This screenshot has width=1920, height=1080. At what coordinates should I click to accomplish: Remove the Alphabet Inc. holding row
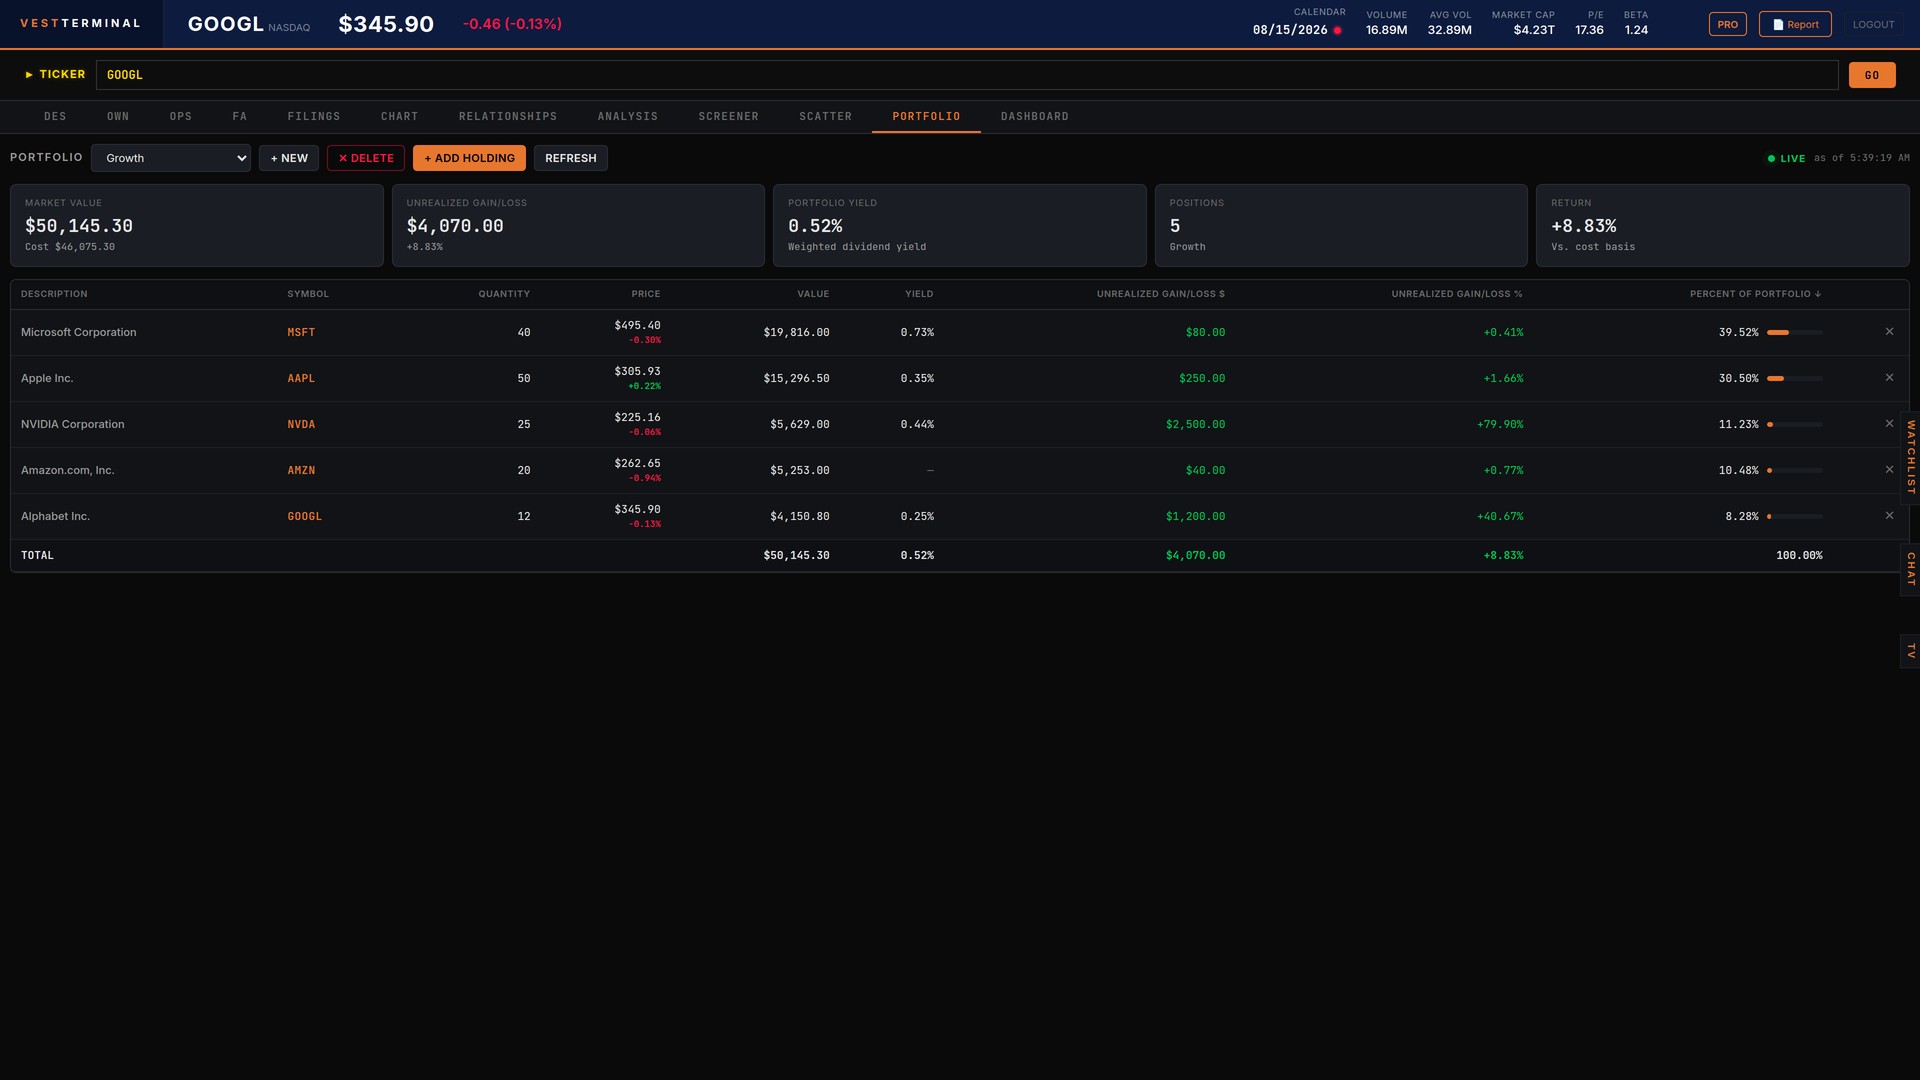tap(1889, 516)
